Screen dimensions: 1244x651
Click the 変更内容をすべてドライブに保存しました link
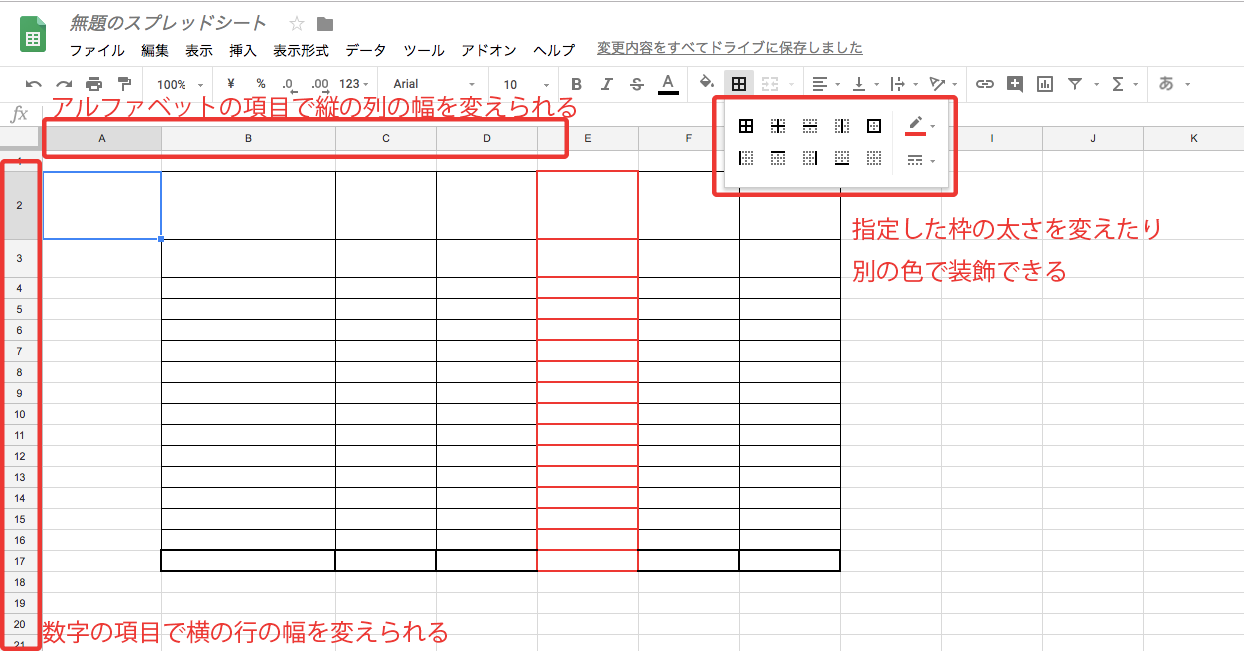pyautogui.click(x=729, y=48)
